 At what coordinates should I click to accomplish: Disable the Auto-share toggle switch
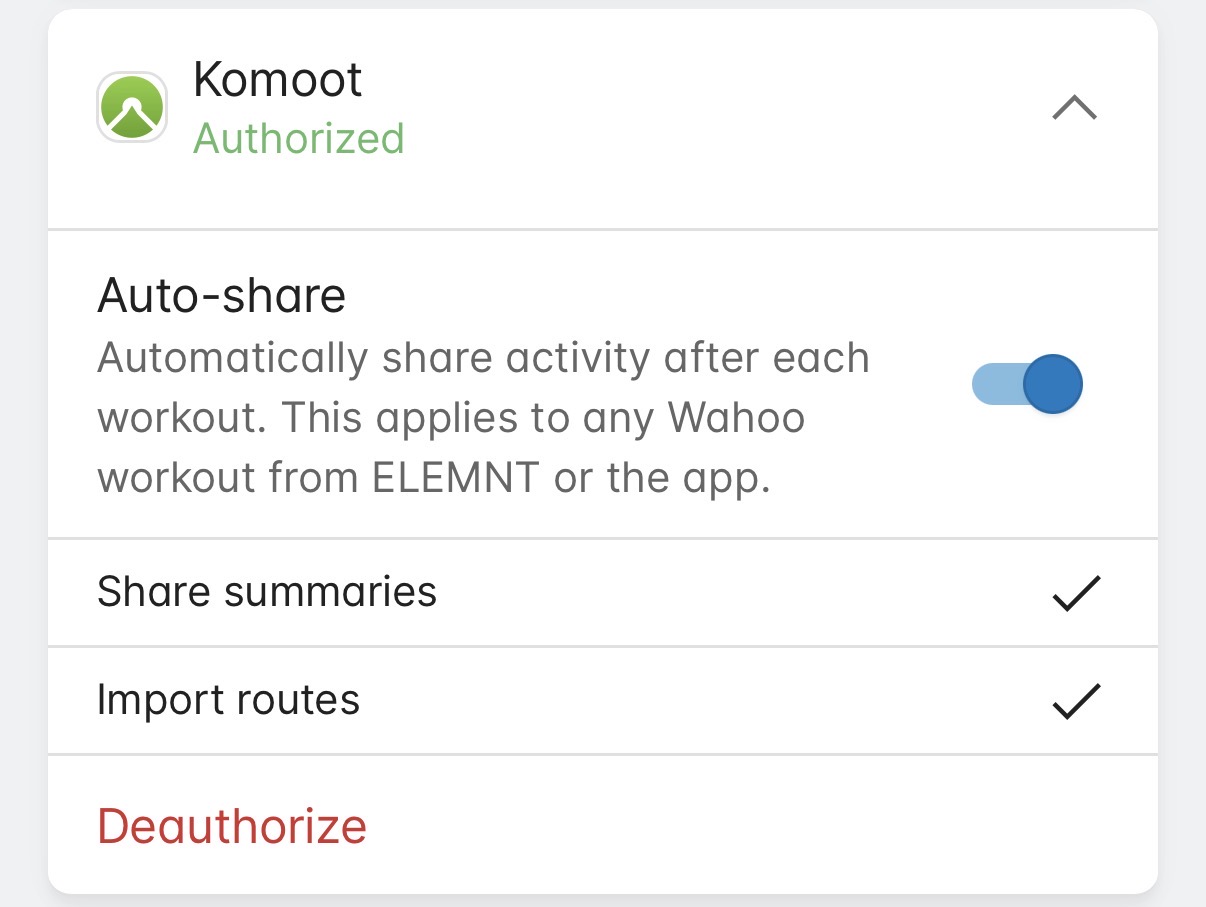click(x=1027, y=384)
